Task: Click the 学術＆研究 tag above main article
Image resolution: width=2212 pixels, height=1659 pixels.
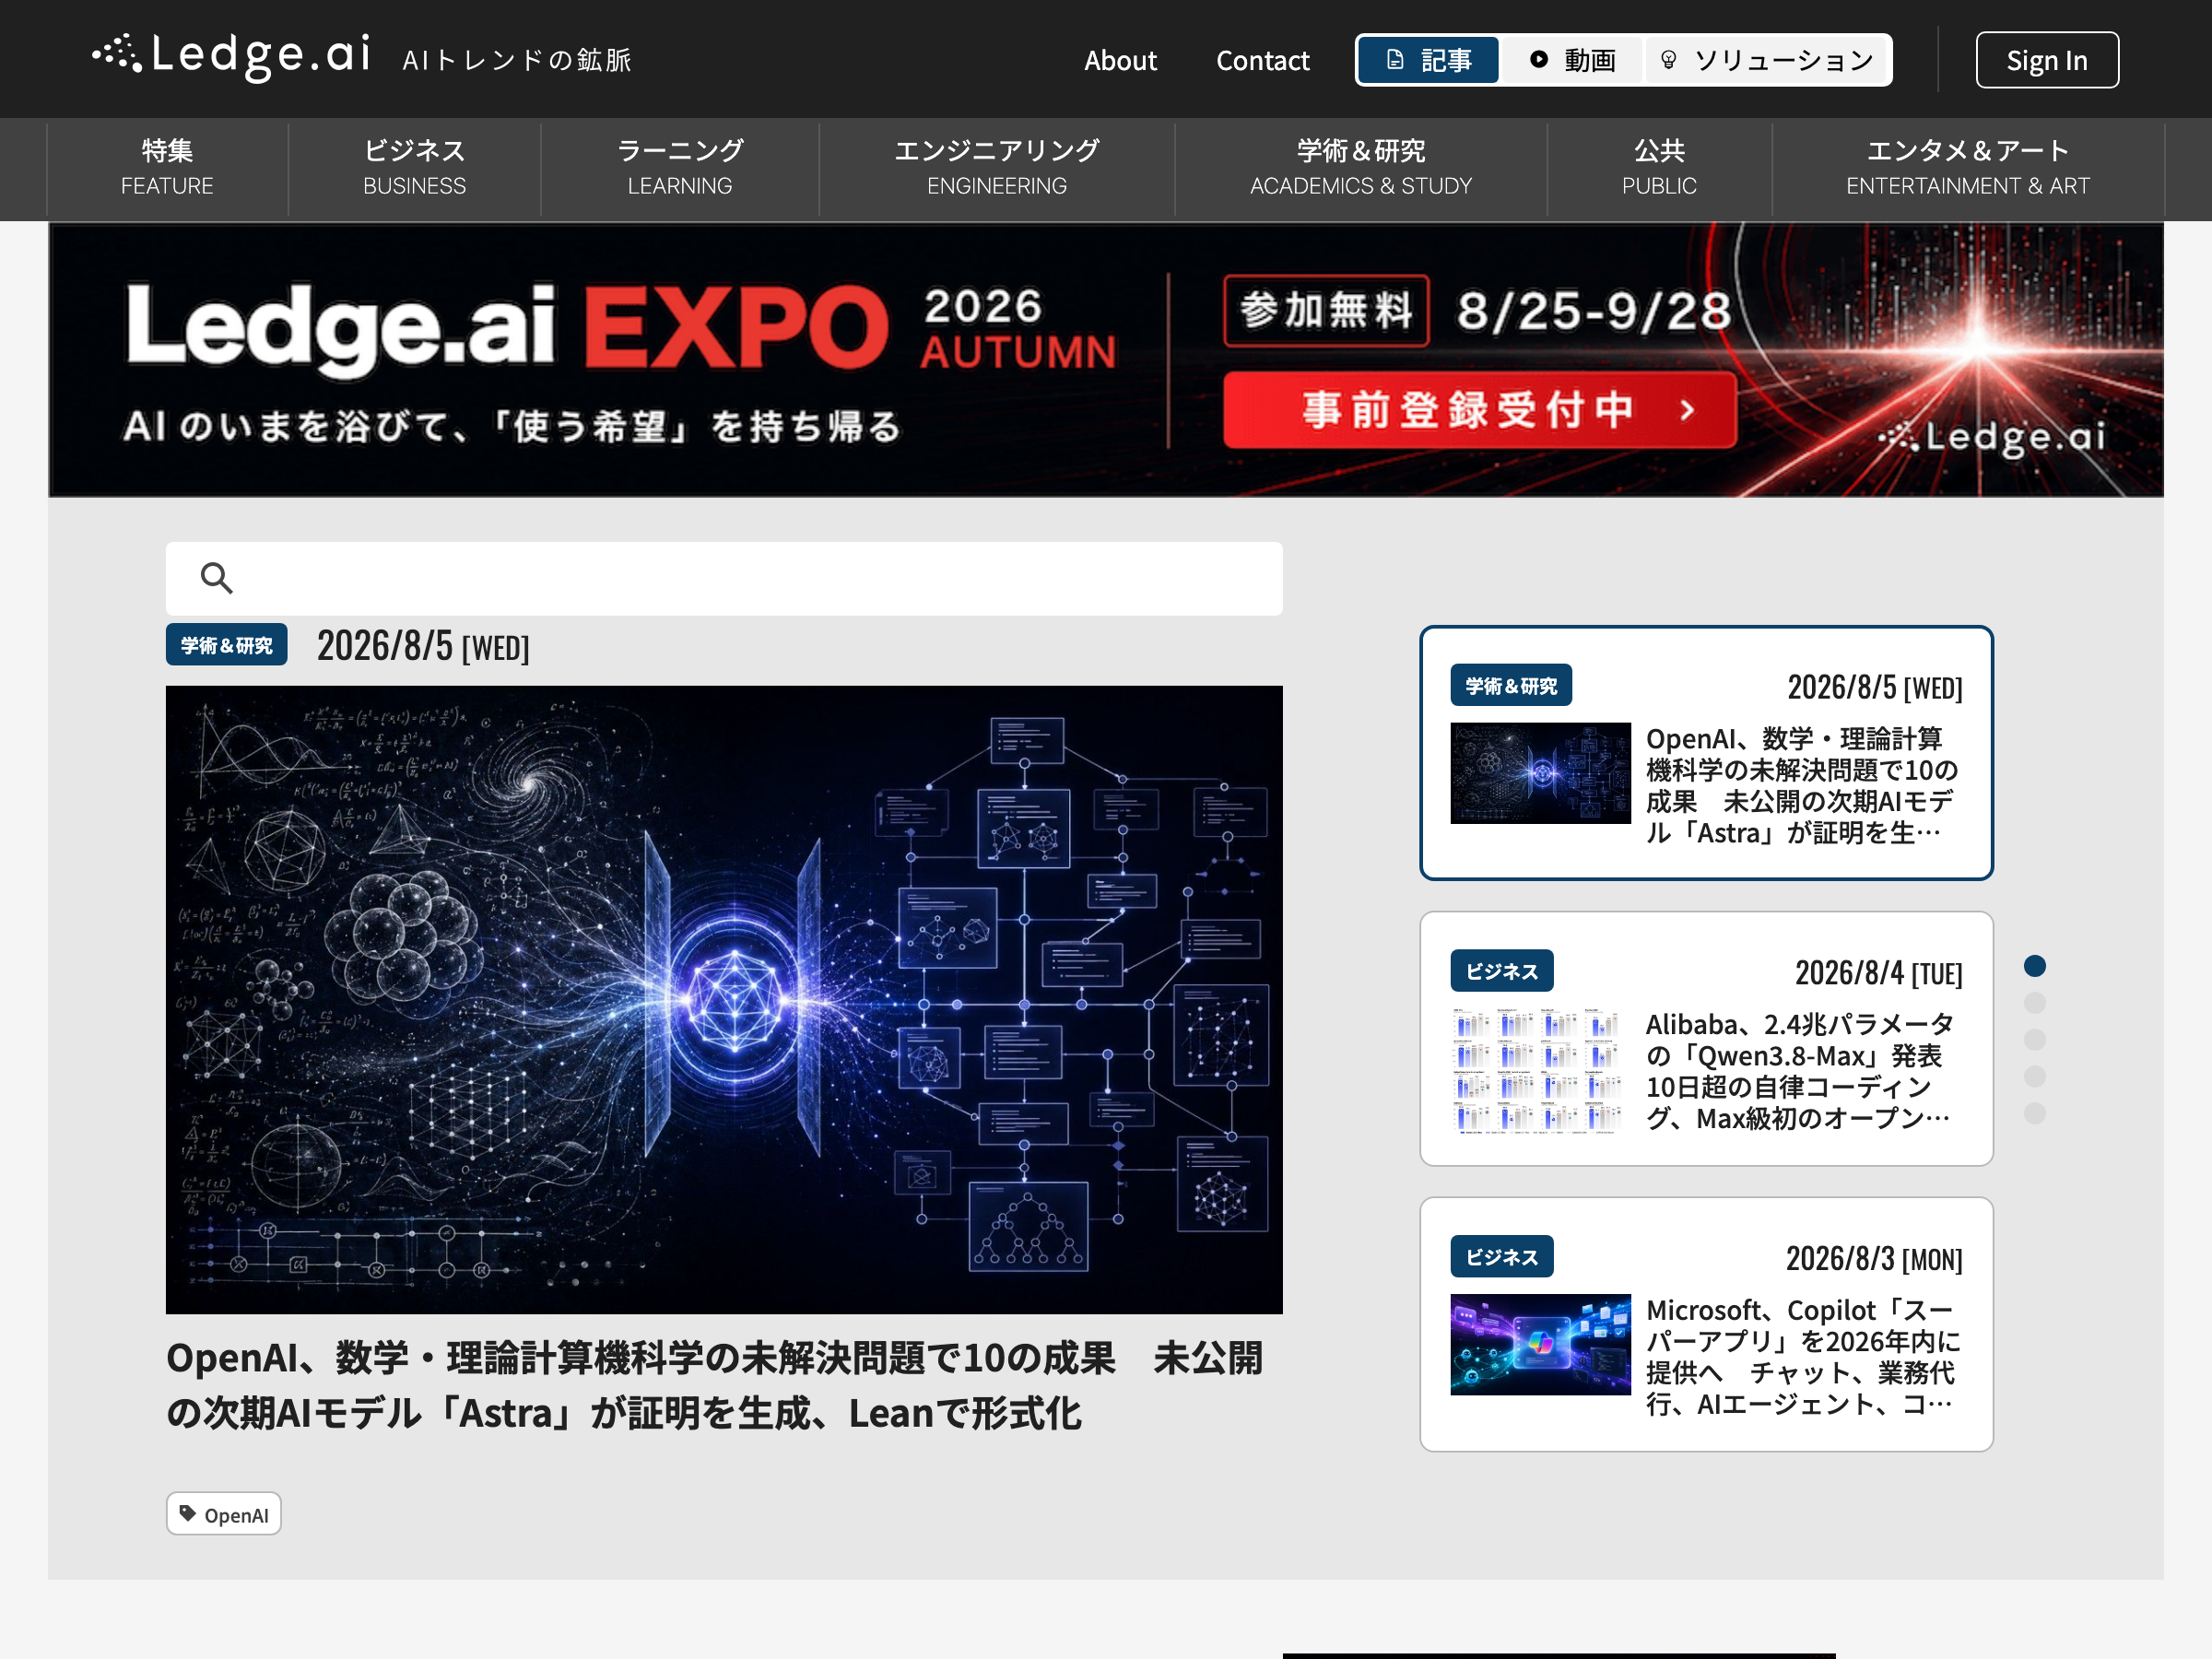Action: tap(226, 645)
